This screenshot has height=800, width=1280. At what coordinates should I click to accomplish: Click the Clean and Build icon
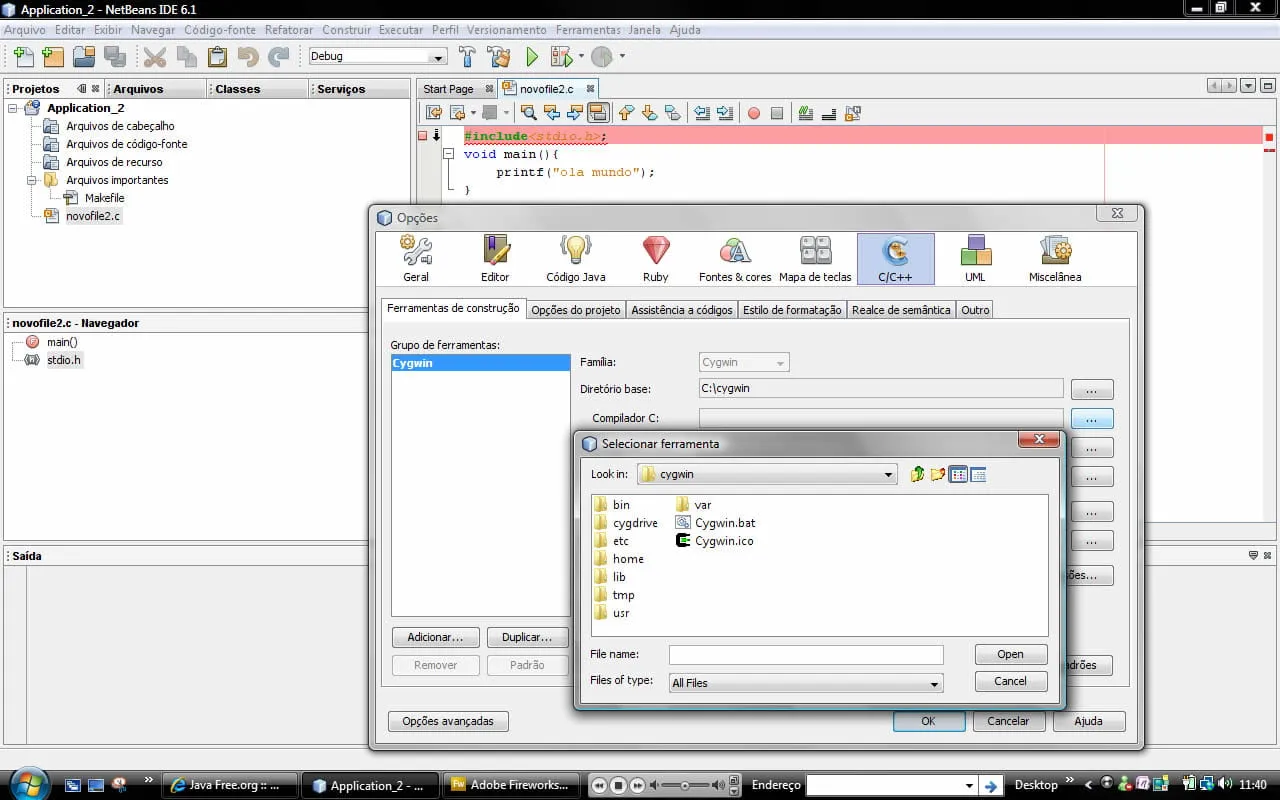tap(498, 56)
